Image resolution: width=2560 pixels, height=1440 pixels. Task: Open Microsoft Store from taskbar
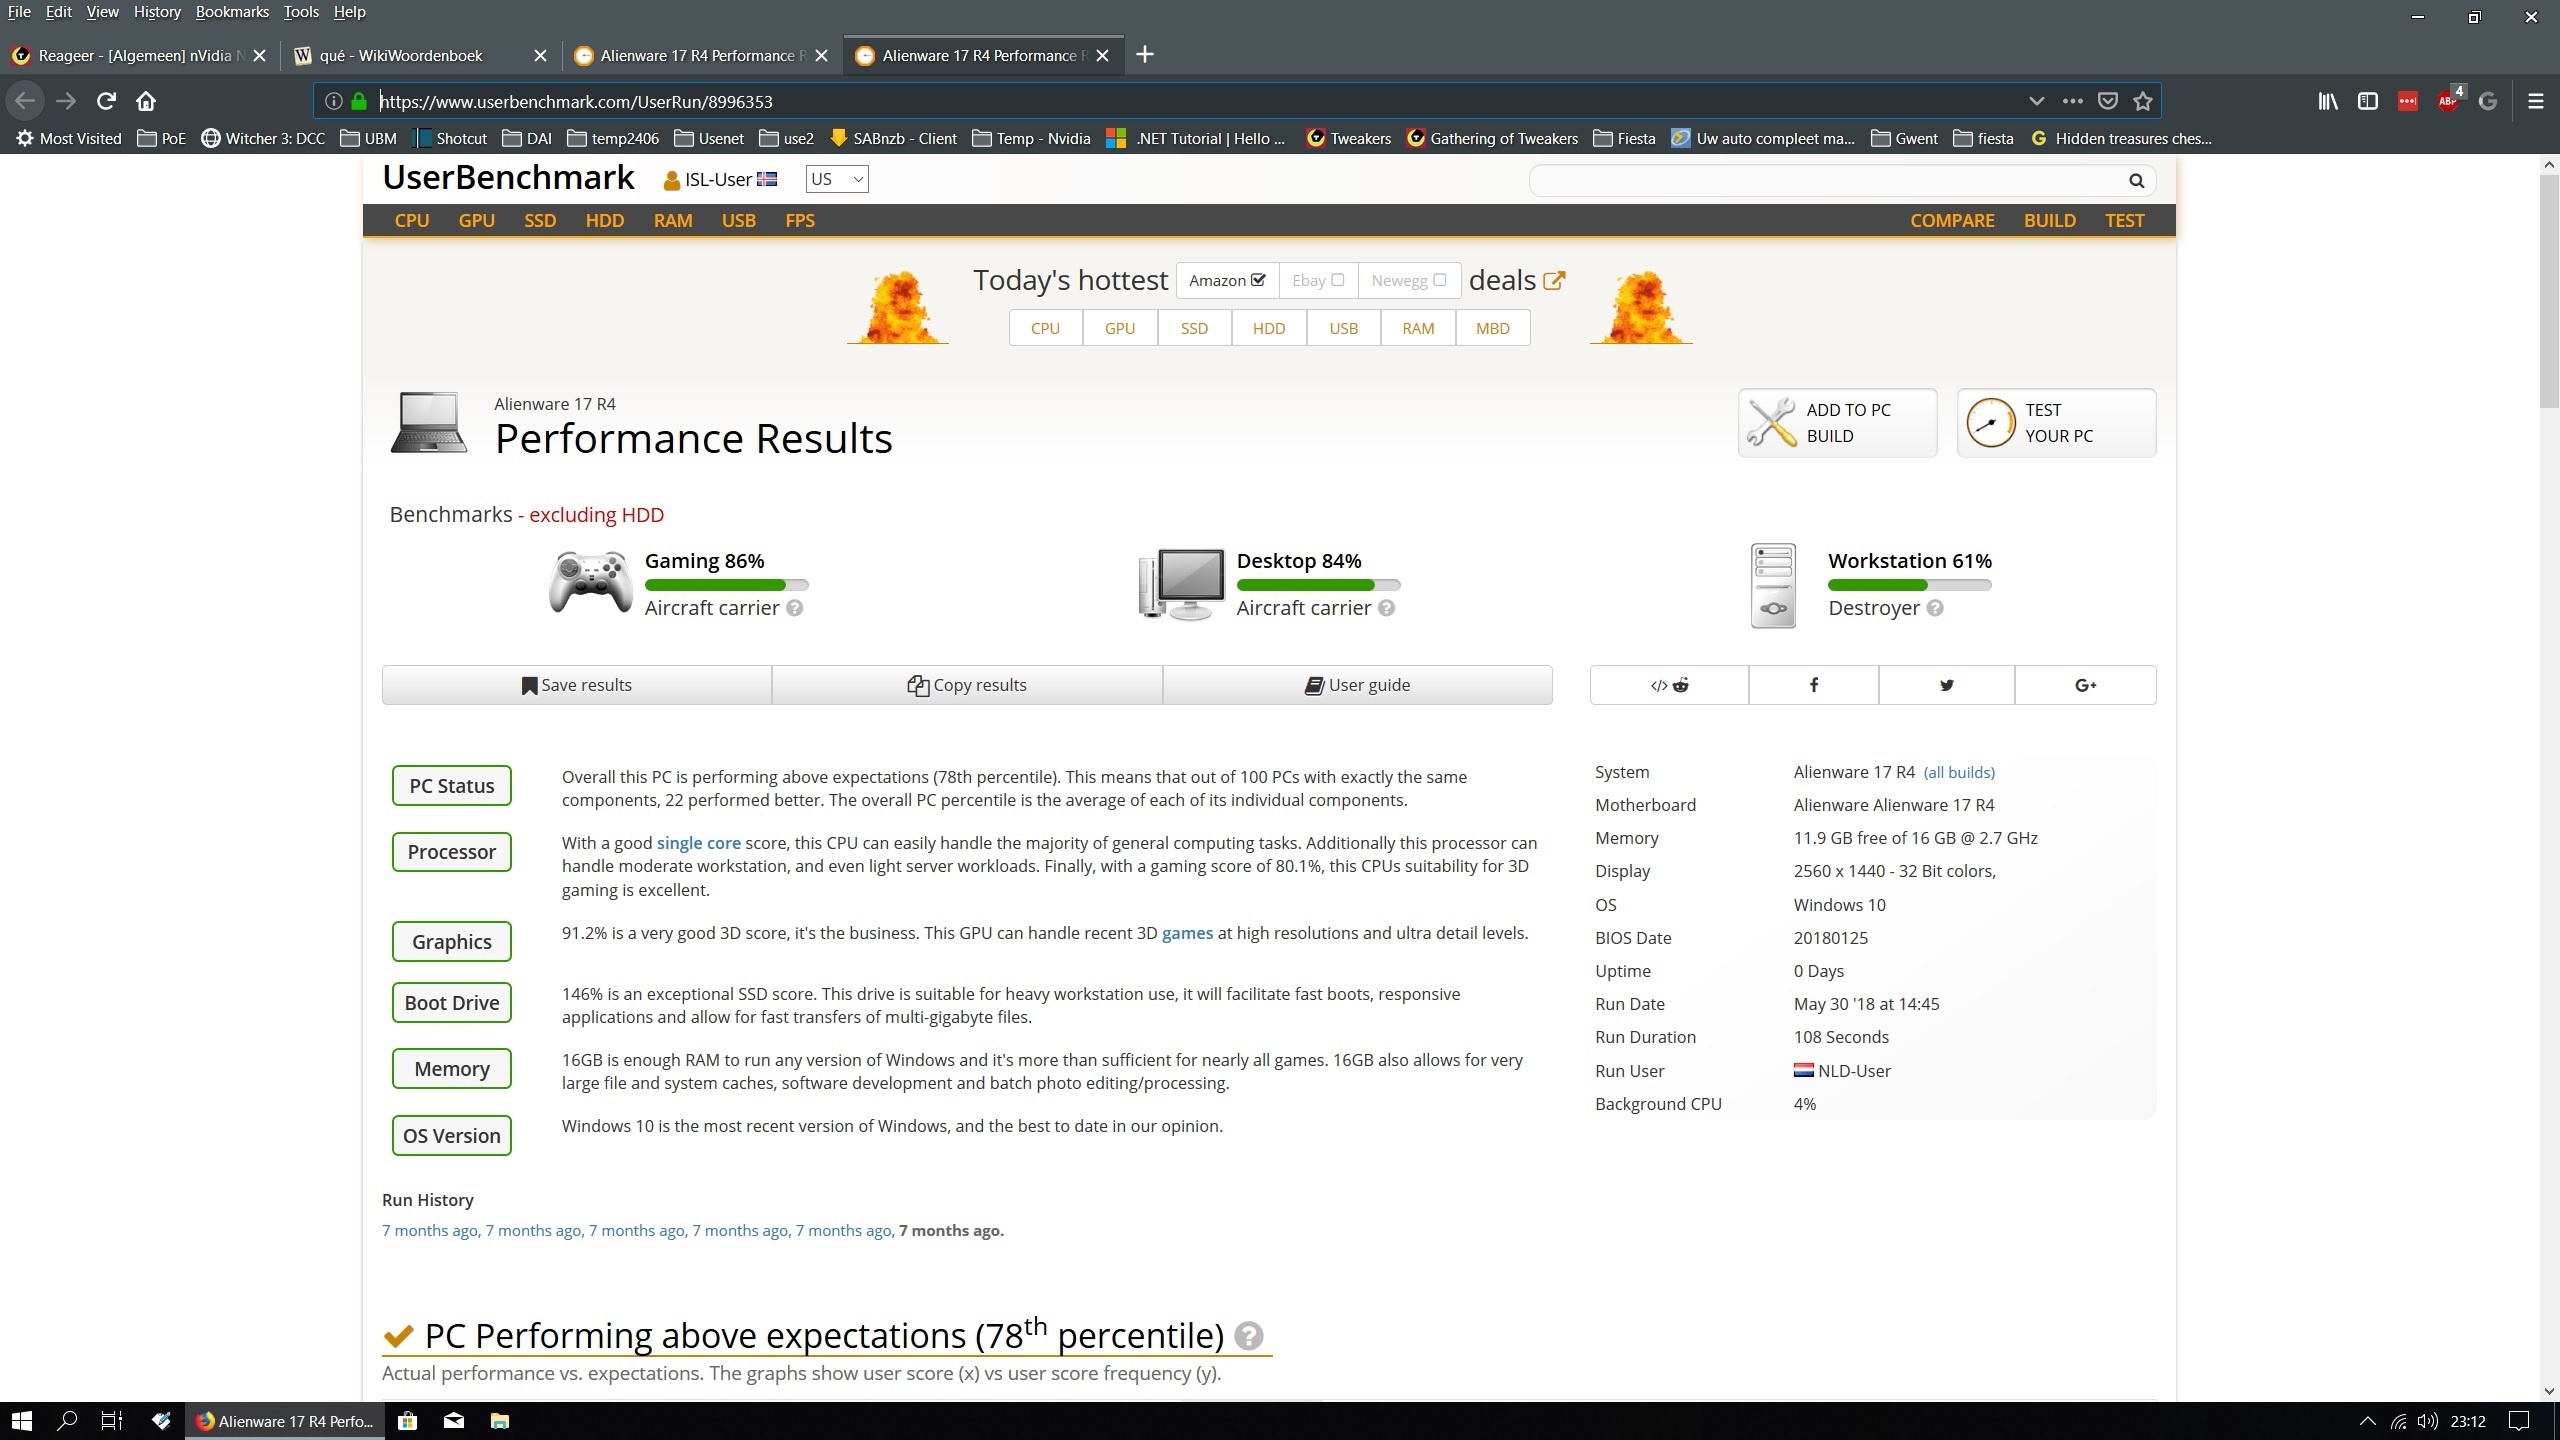pos(407,1421)
